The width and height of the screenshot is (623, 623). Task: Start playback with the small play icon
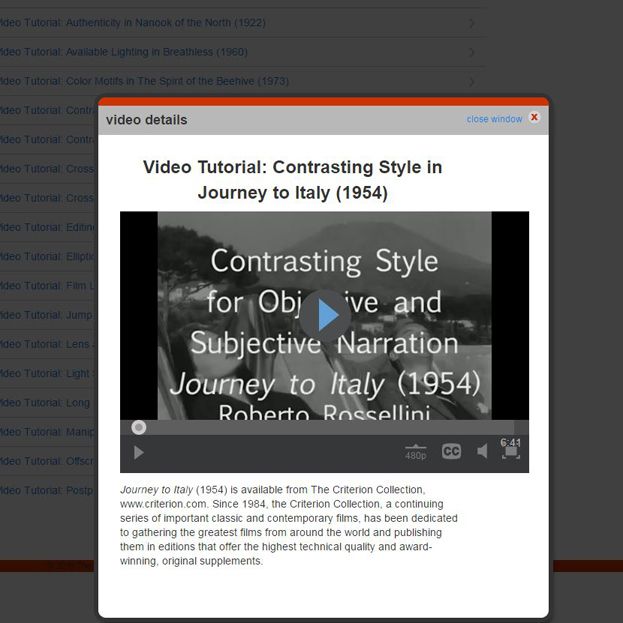pyautogui.click(x=138, y=453)
